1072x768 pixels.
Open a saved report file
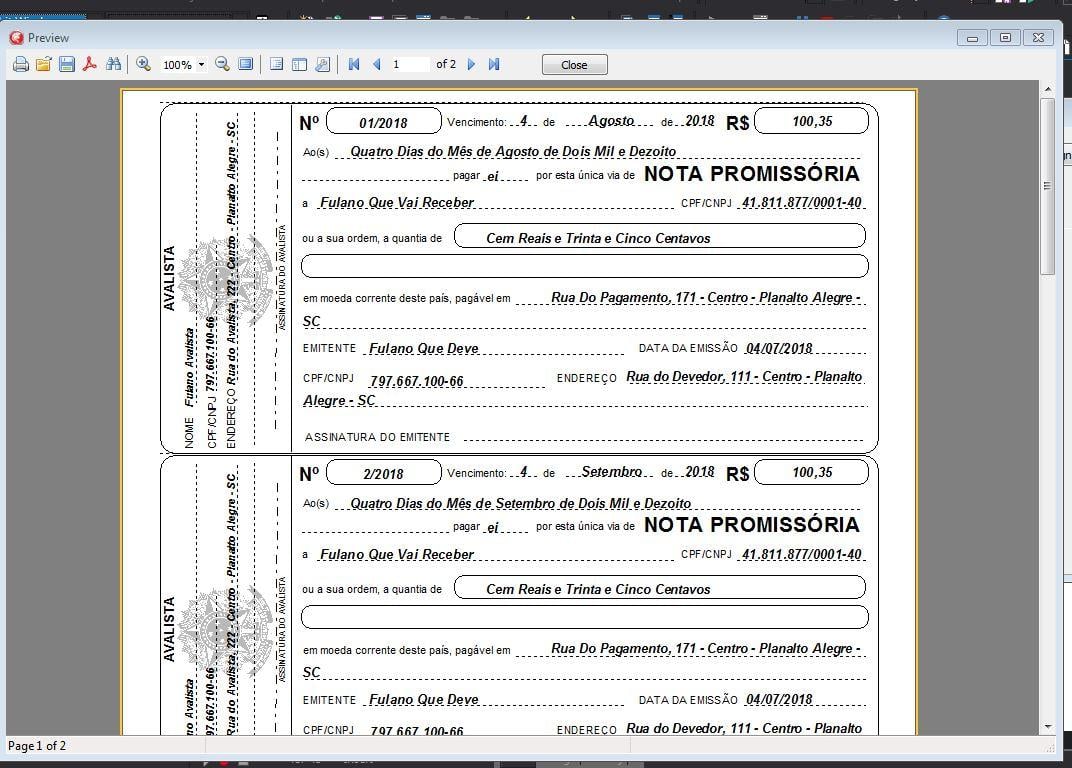(44, 64)
